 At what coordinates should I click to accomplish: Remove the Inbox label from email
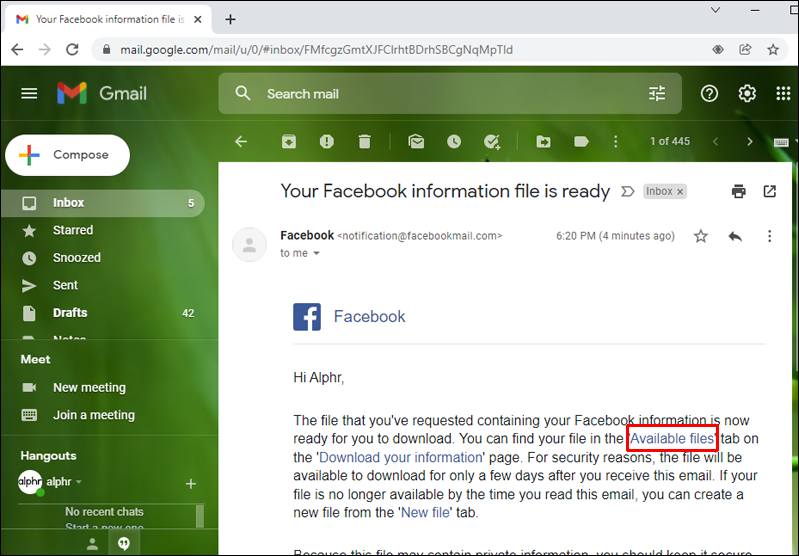(x=680, y=192)
